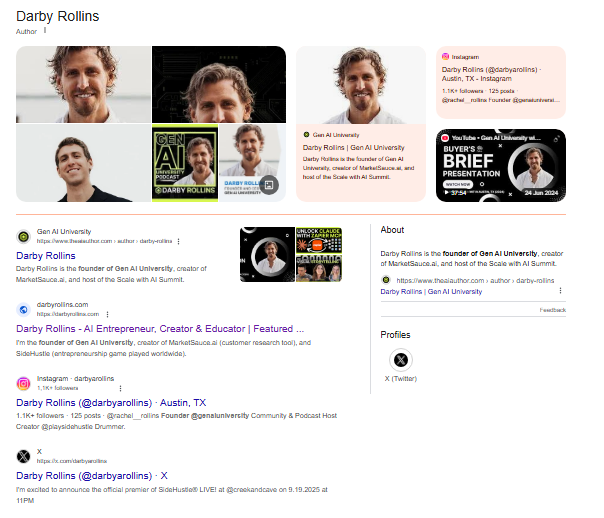Open the Instagram card for @darbyarollins
Viewport: 604px width, 518px height.
(501, 82)
